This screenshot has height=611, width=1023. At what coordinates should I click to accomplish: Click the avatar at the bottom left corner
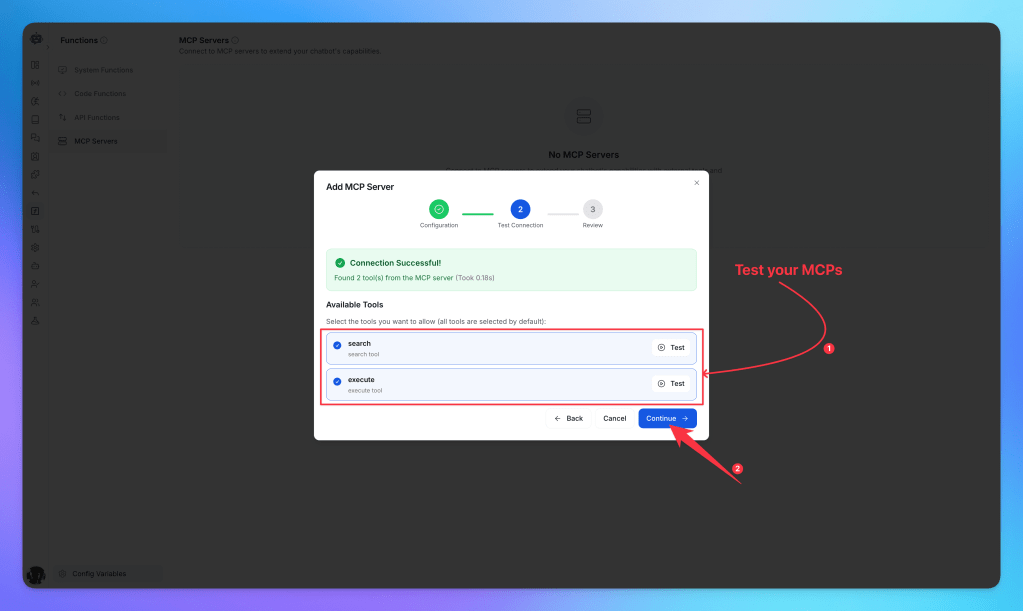(35, 573)
